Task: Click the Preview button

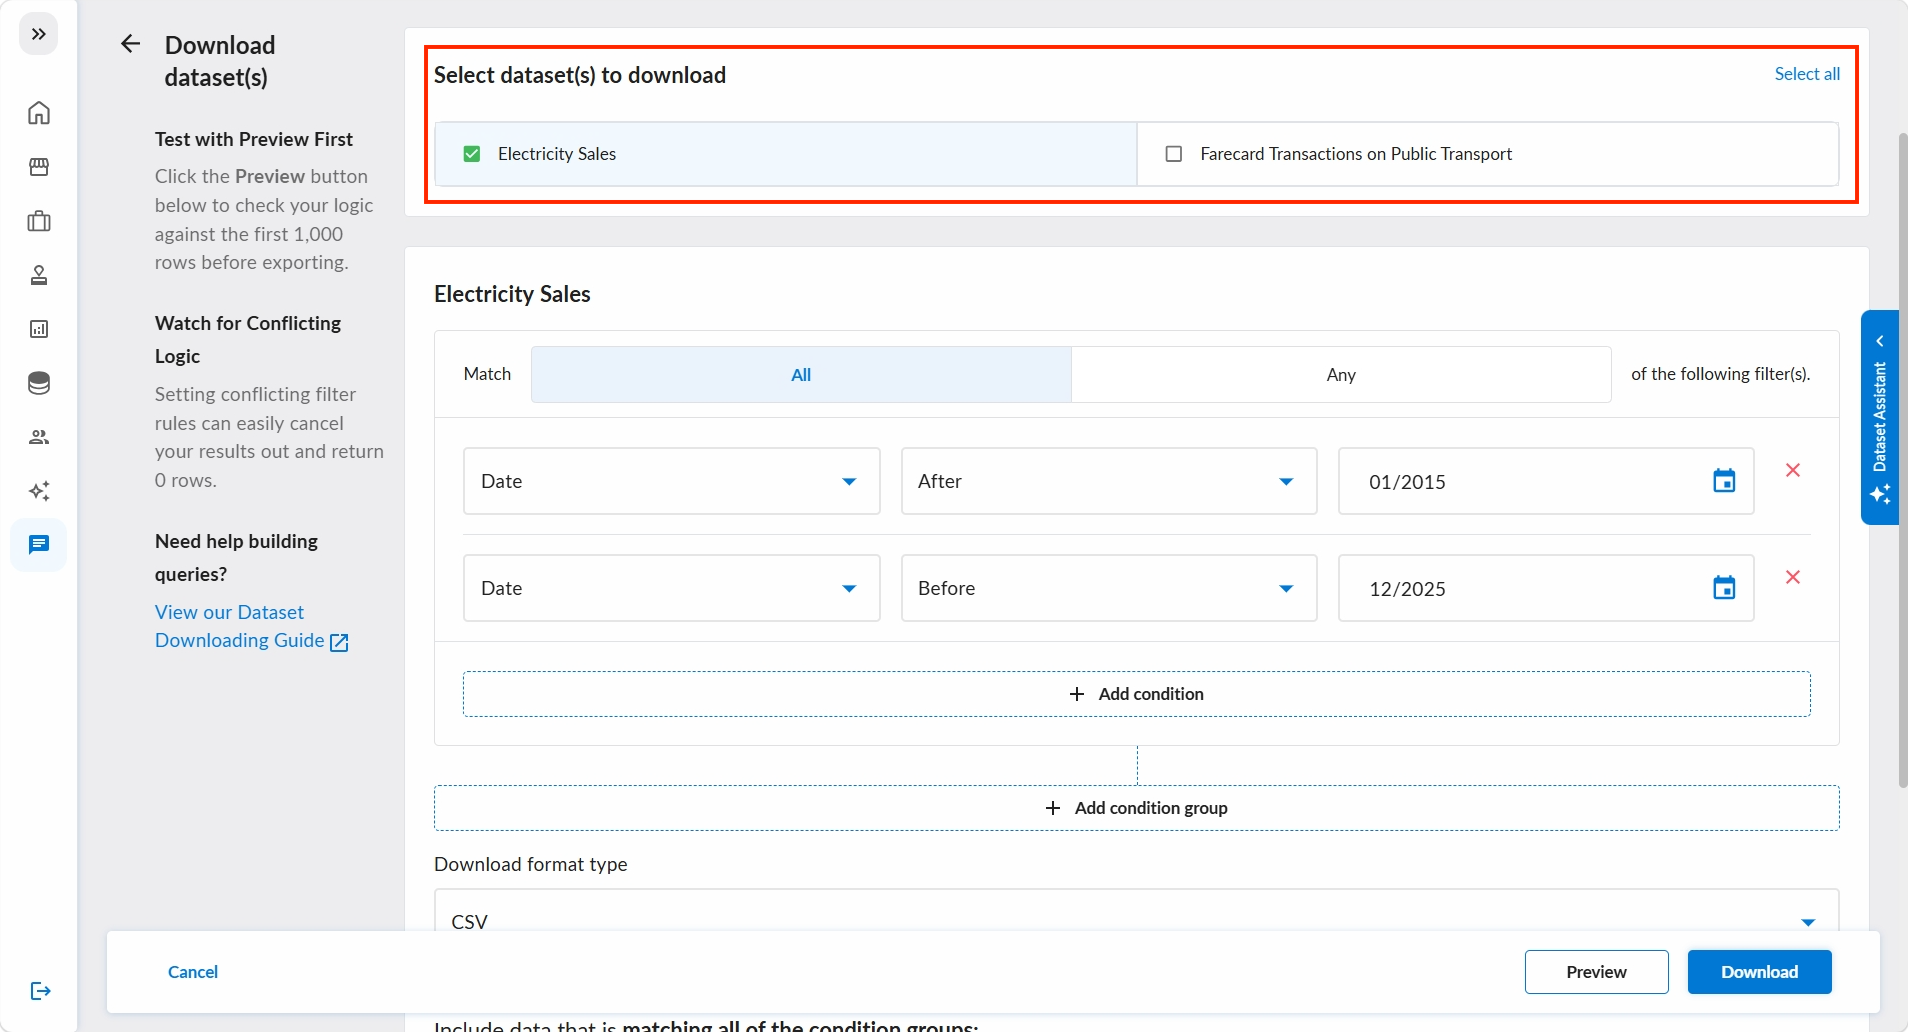Action: pos(1596,972)
